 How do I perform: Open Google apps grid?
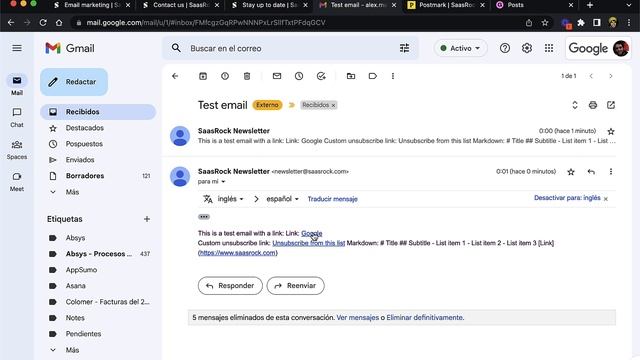[x=549, y=48]
